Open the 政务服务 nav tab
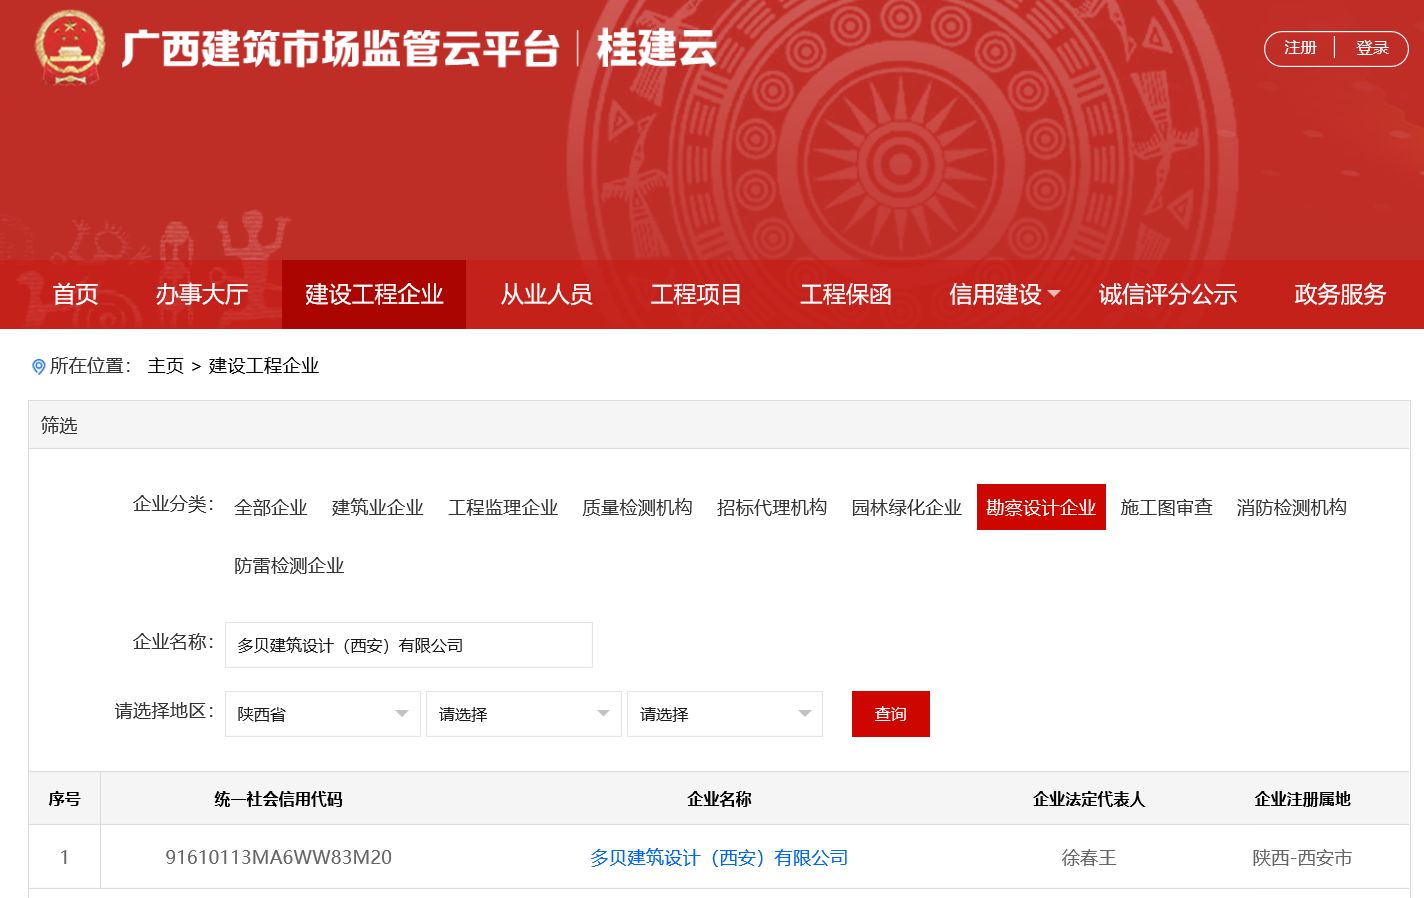Image resolution: width=1424 pixels, height=898 pixels. coord(1340,294)
